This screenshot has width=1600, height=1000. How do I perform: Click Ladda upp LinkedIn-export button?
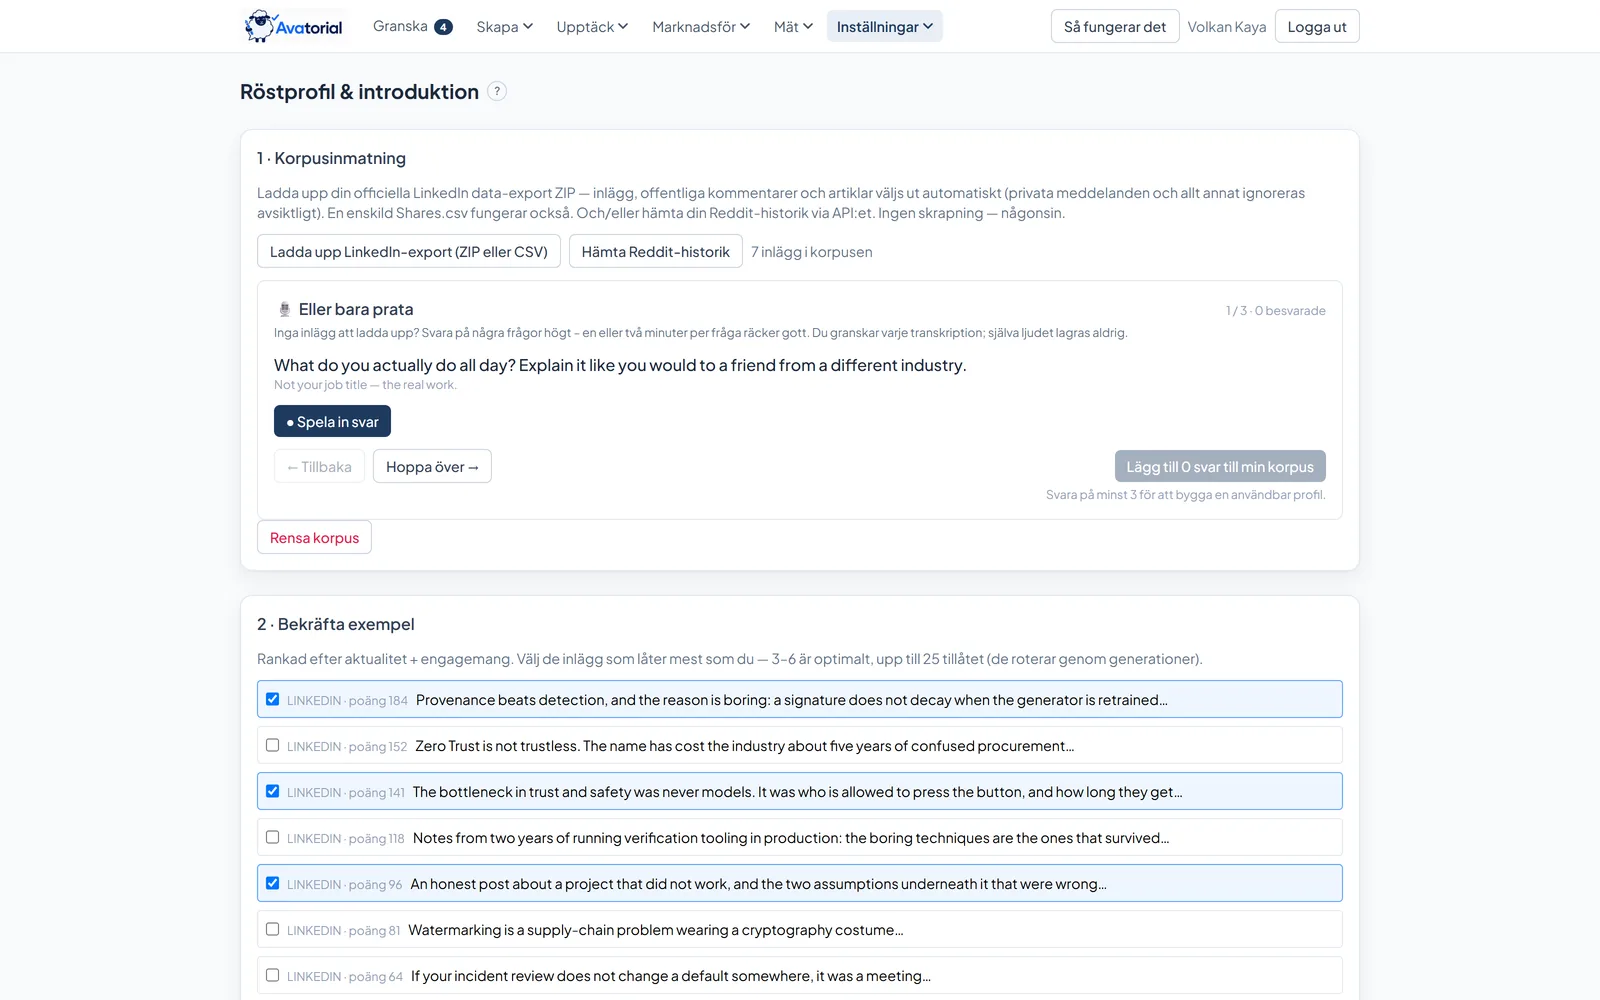pos(409,252)
